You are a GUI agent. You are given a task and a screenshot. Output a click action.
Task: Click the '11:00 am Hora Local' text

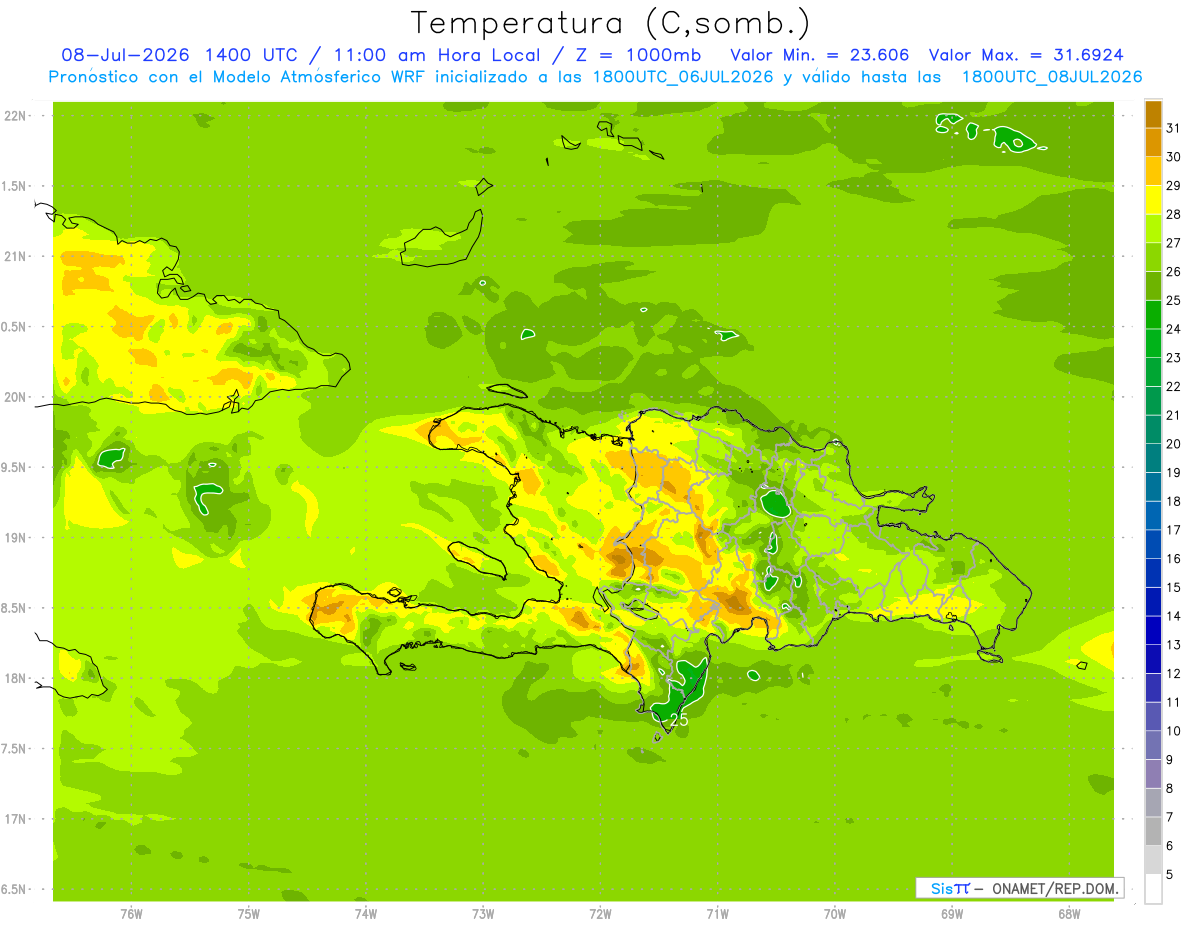[436, 55]
